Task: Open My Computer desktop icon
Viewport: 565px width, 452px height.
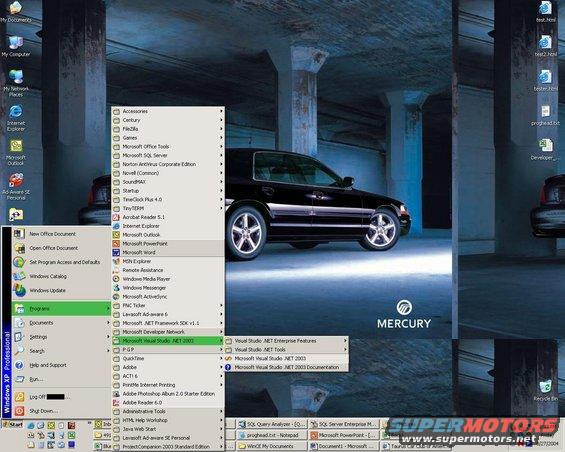Action: point(15,46)
